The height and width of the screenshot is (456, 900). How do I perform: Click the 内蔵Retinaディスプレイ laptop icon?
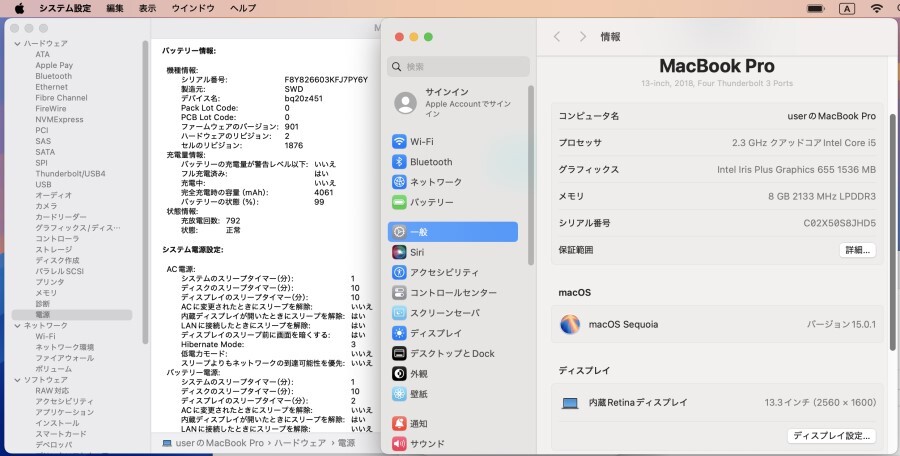click(570, 403)
